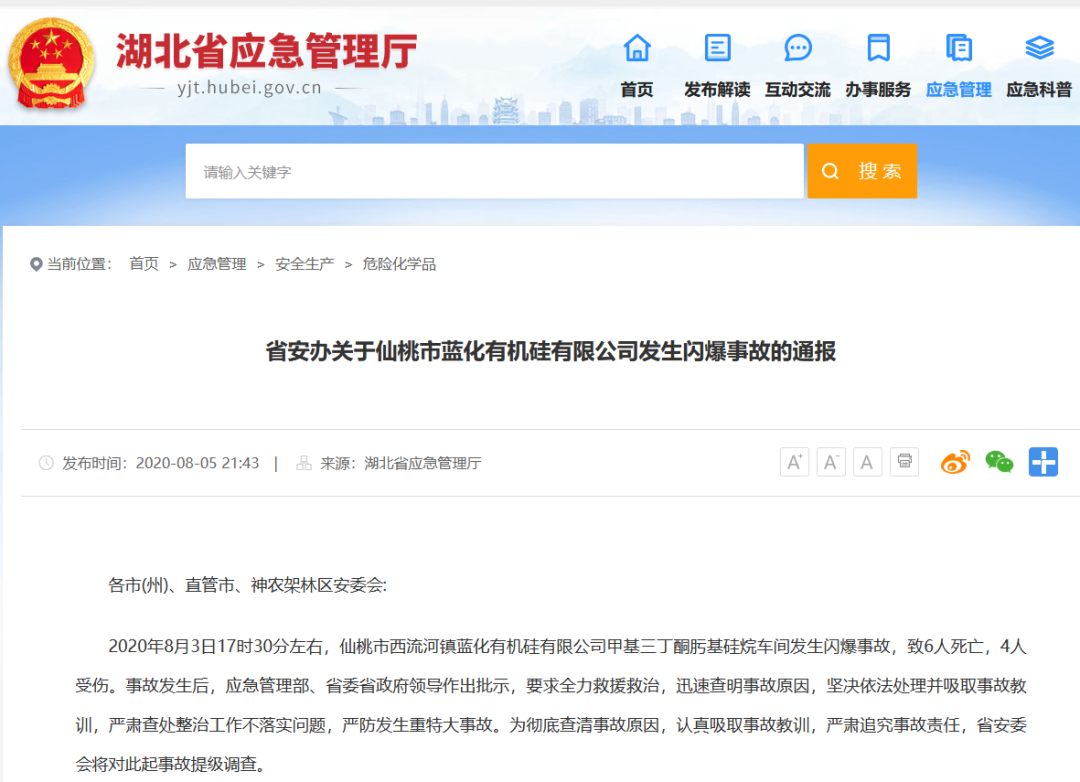Open 安全生产 breadcrumb link
This screenshot has width=1080, height=782.
pos(305,264)
